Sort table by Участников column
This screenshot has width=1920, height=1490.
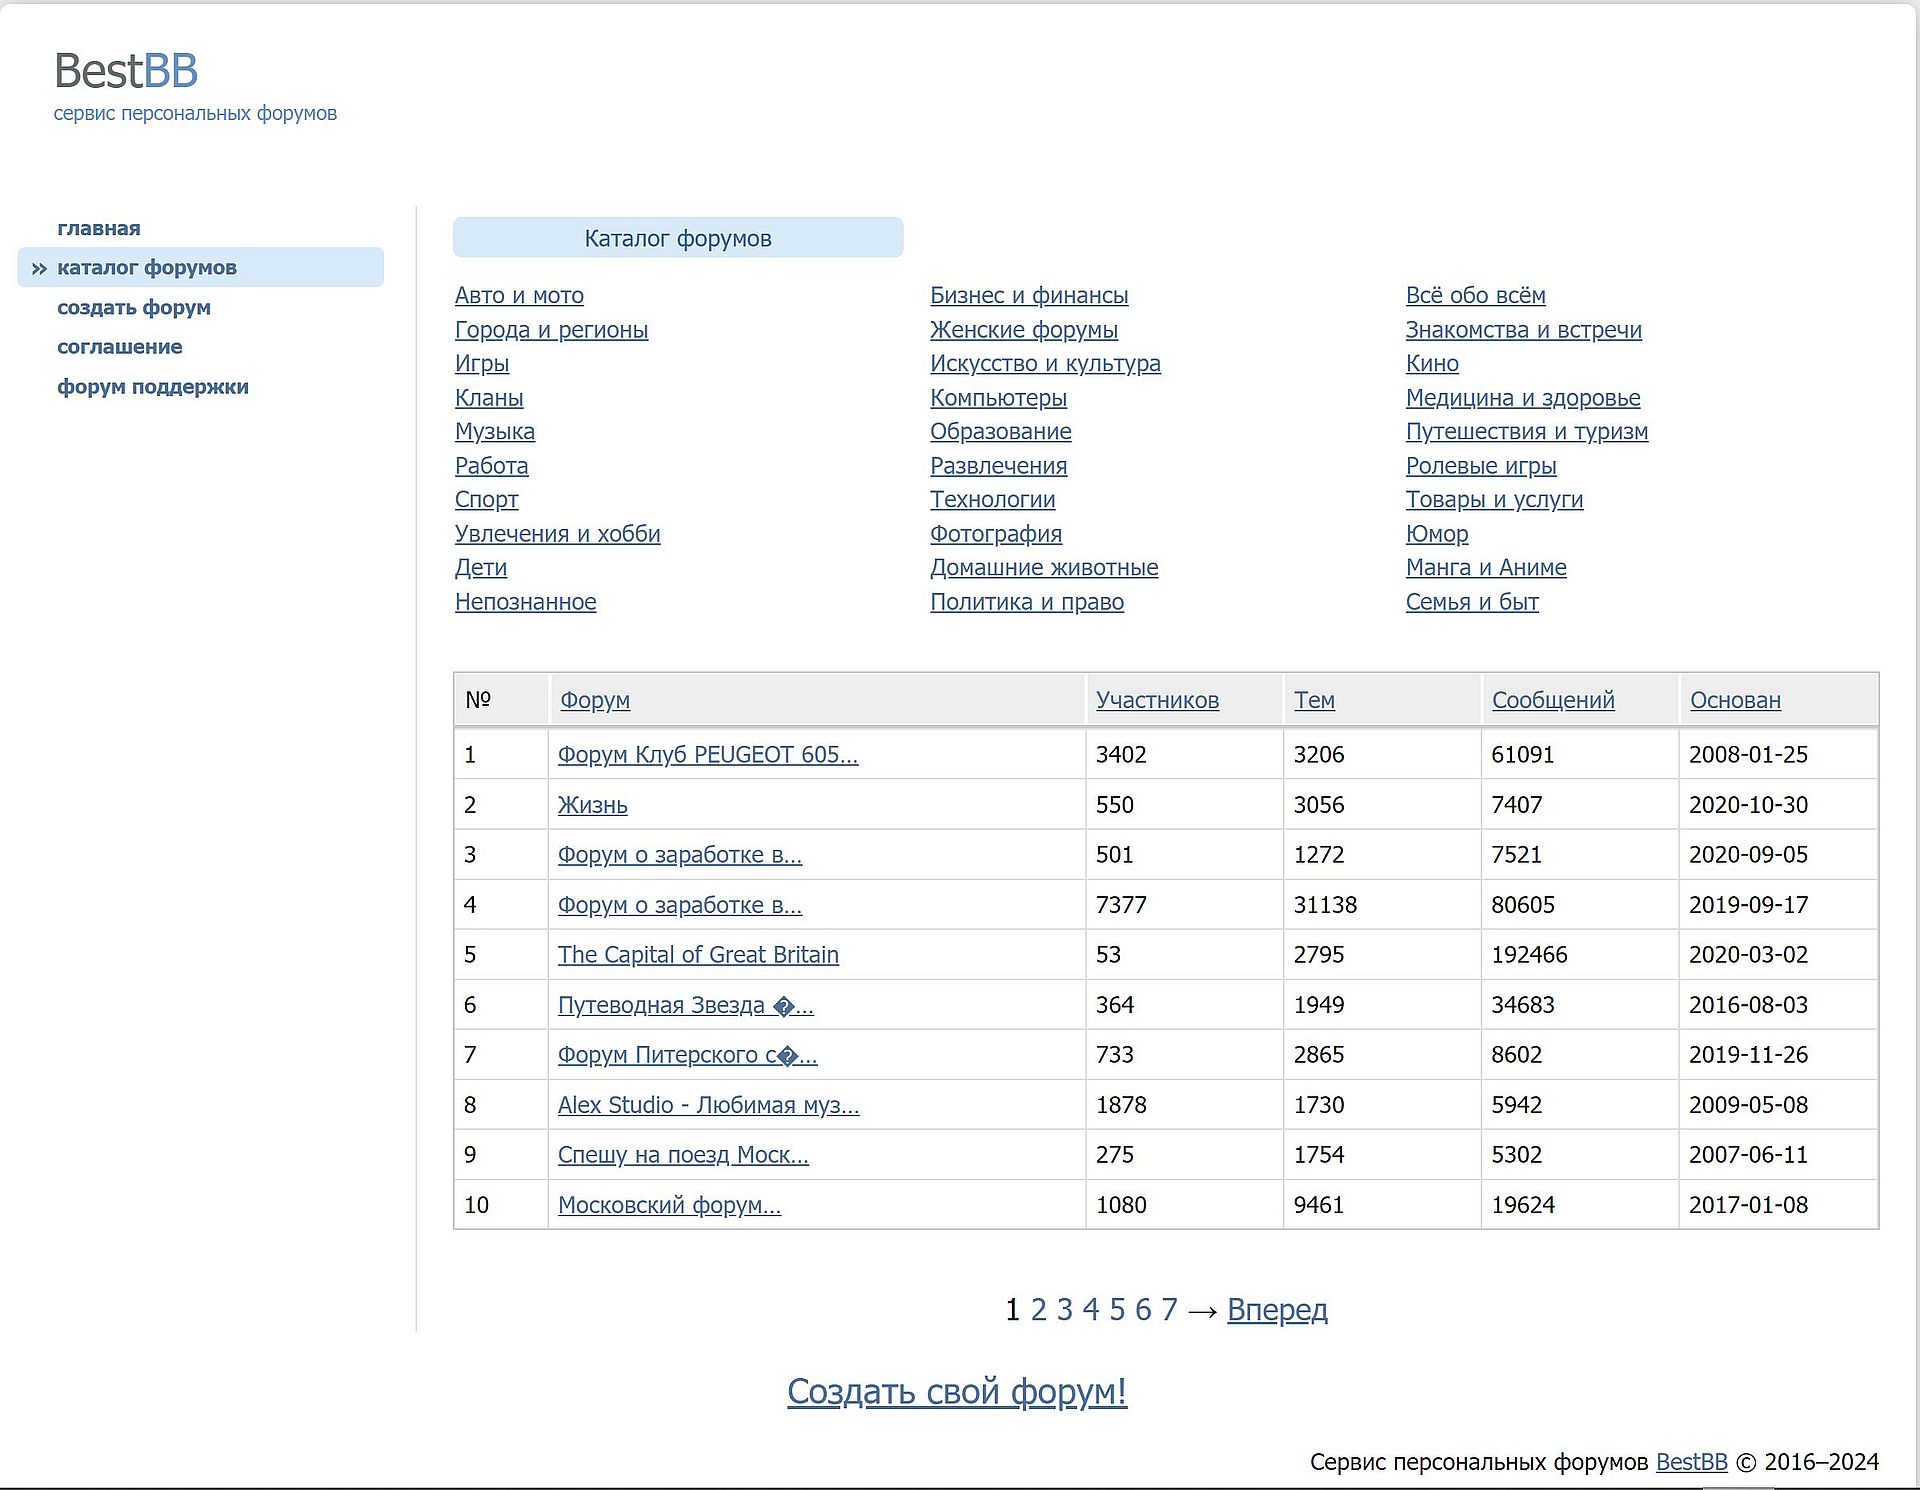point(1157,700)
